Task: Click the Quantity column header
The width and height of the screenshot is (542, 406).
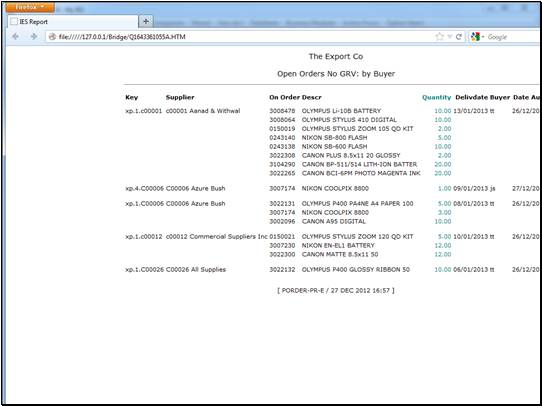Action: [x=437, y=97]
